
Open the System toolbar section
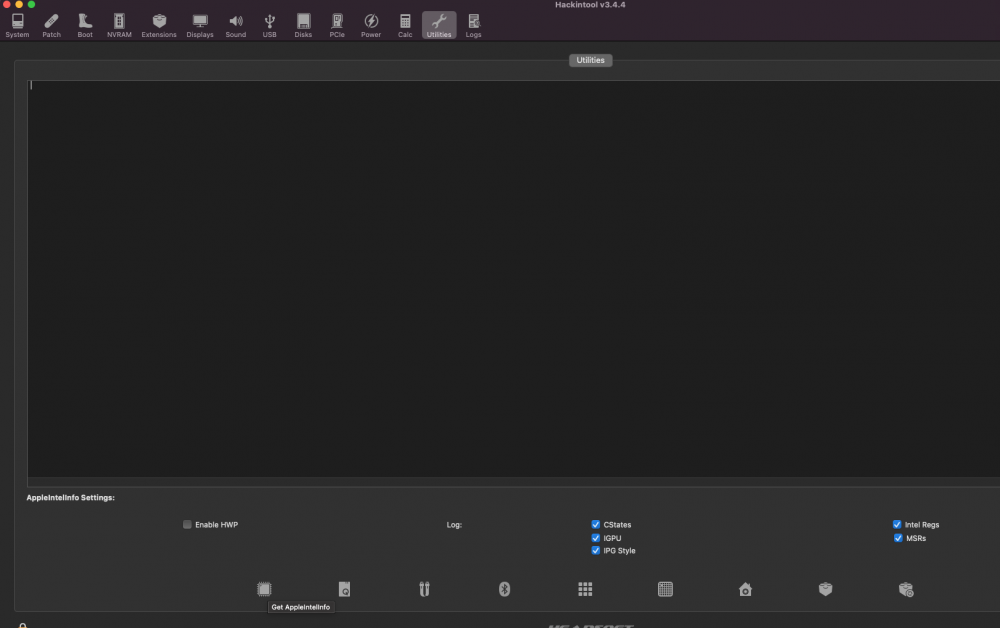(x=17, y=26)
